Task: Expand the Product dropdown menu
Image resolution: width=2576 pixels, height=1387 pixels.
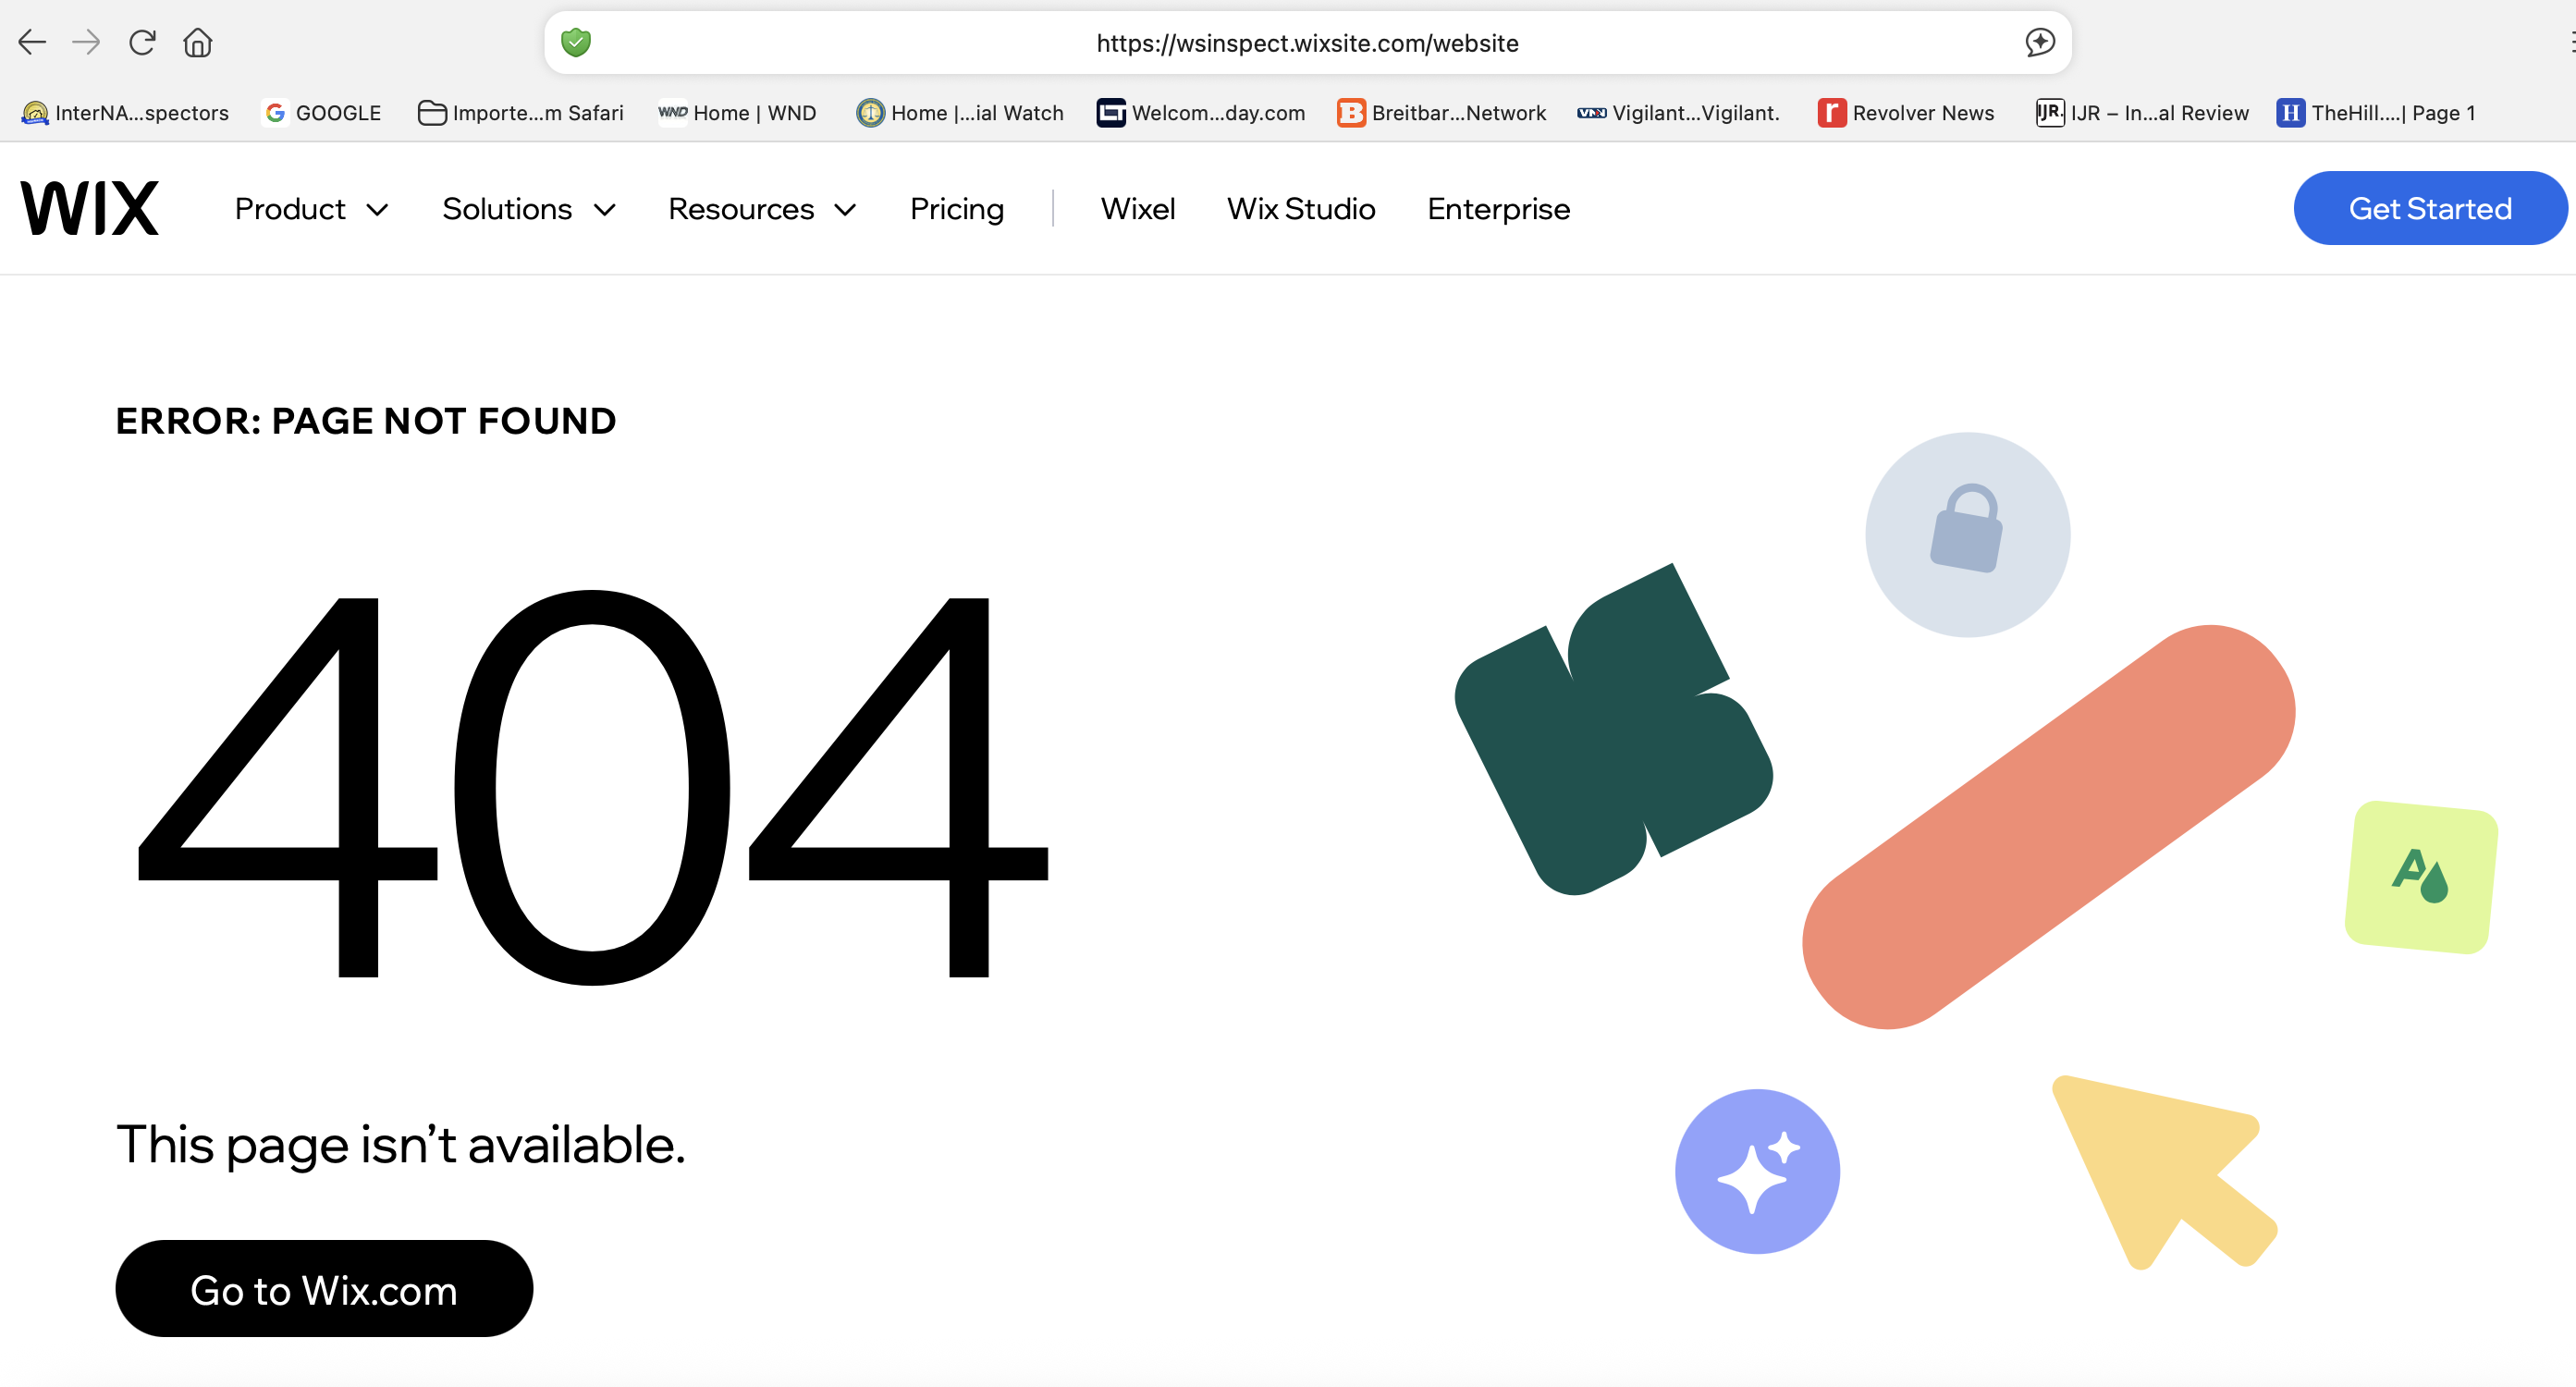Action: click(311, 209)
